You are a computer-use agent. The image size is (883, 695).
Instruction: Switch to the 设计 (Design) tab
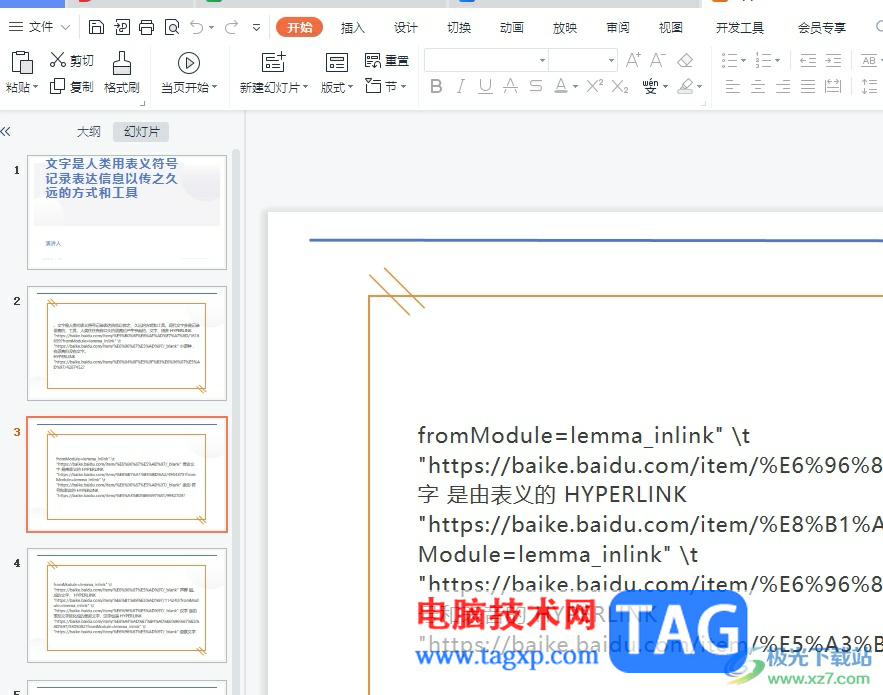coord(406,28)
